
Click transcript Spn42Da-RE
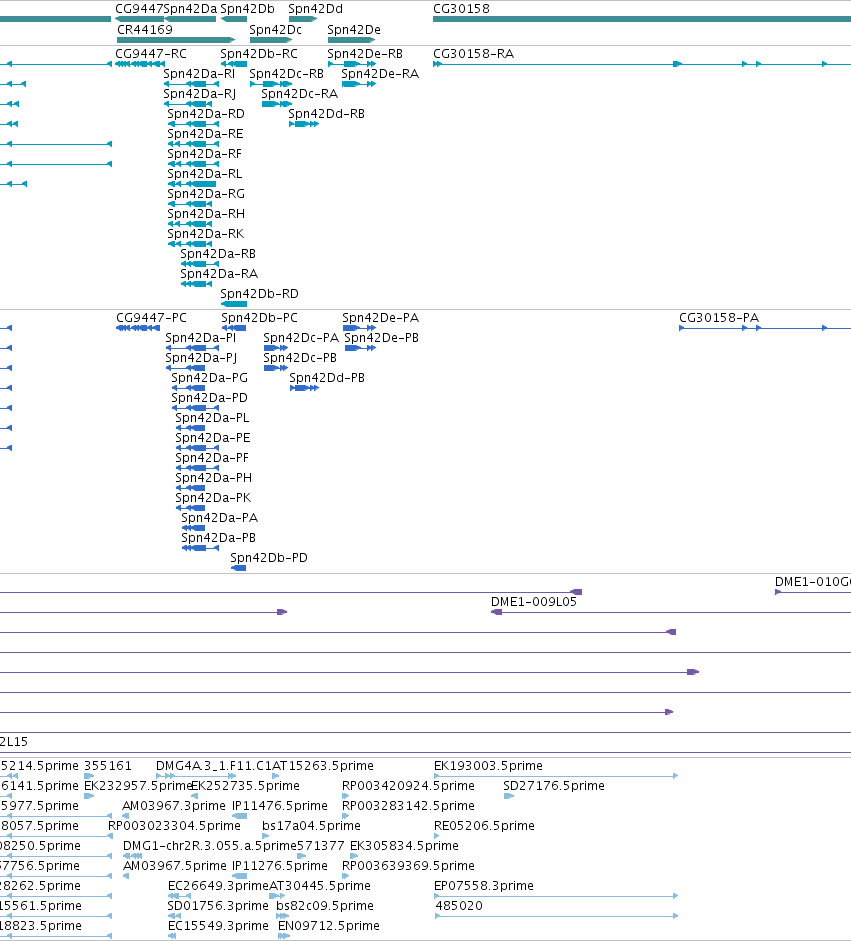205,133
